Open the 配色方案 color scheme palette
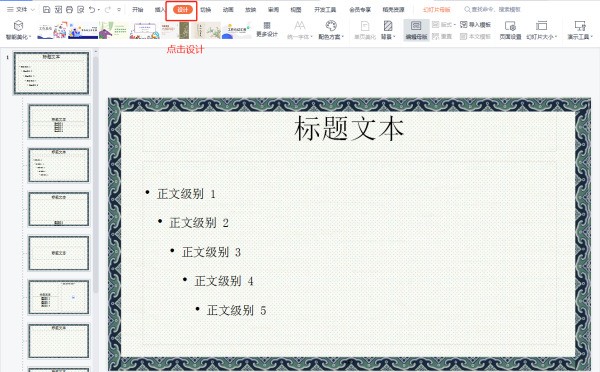 pyautogui.click(x=331, y=30)
